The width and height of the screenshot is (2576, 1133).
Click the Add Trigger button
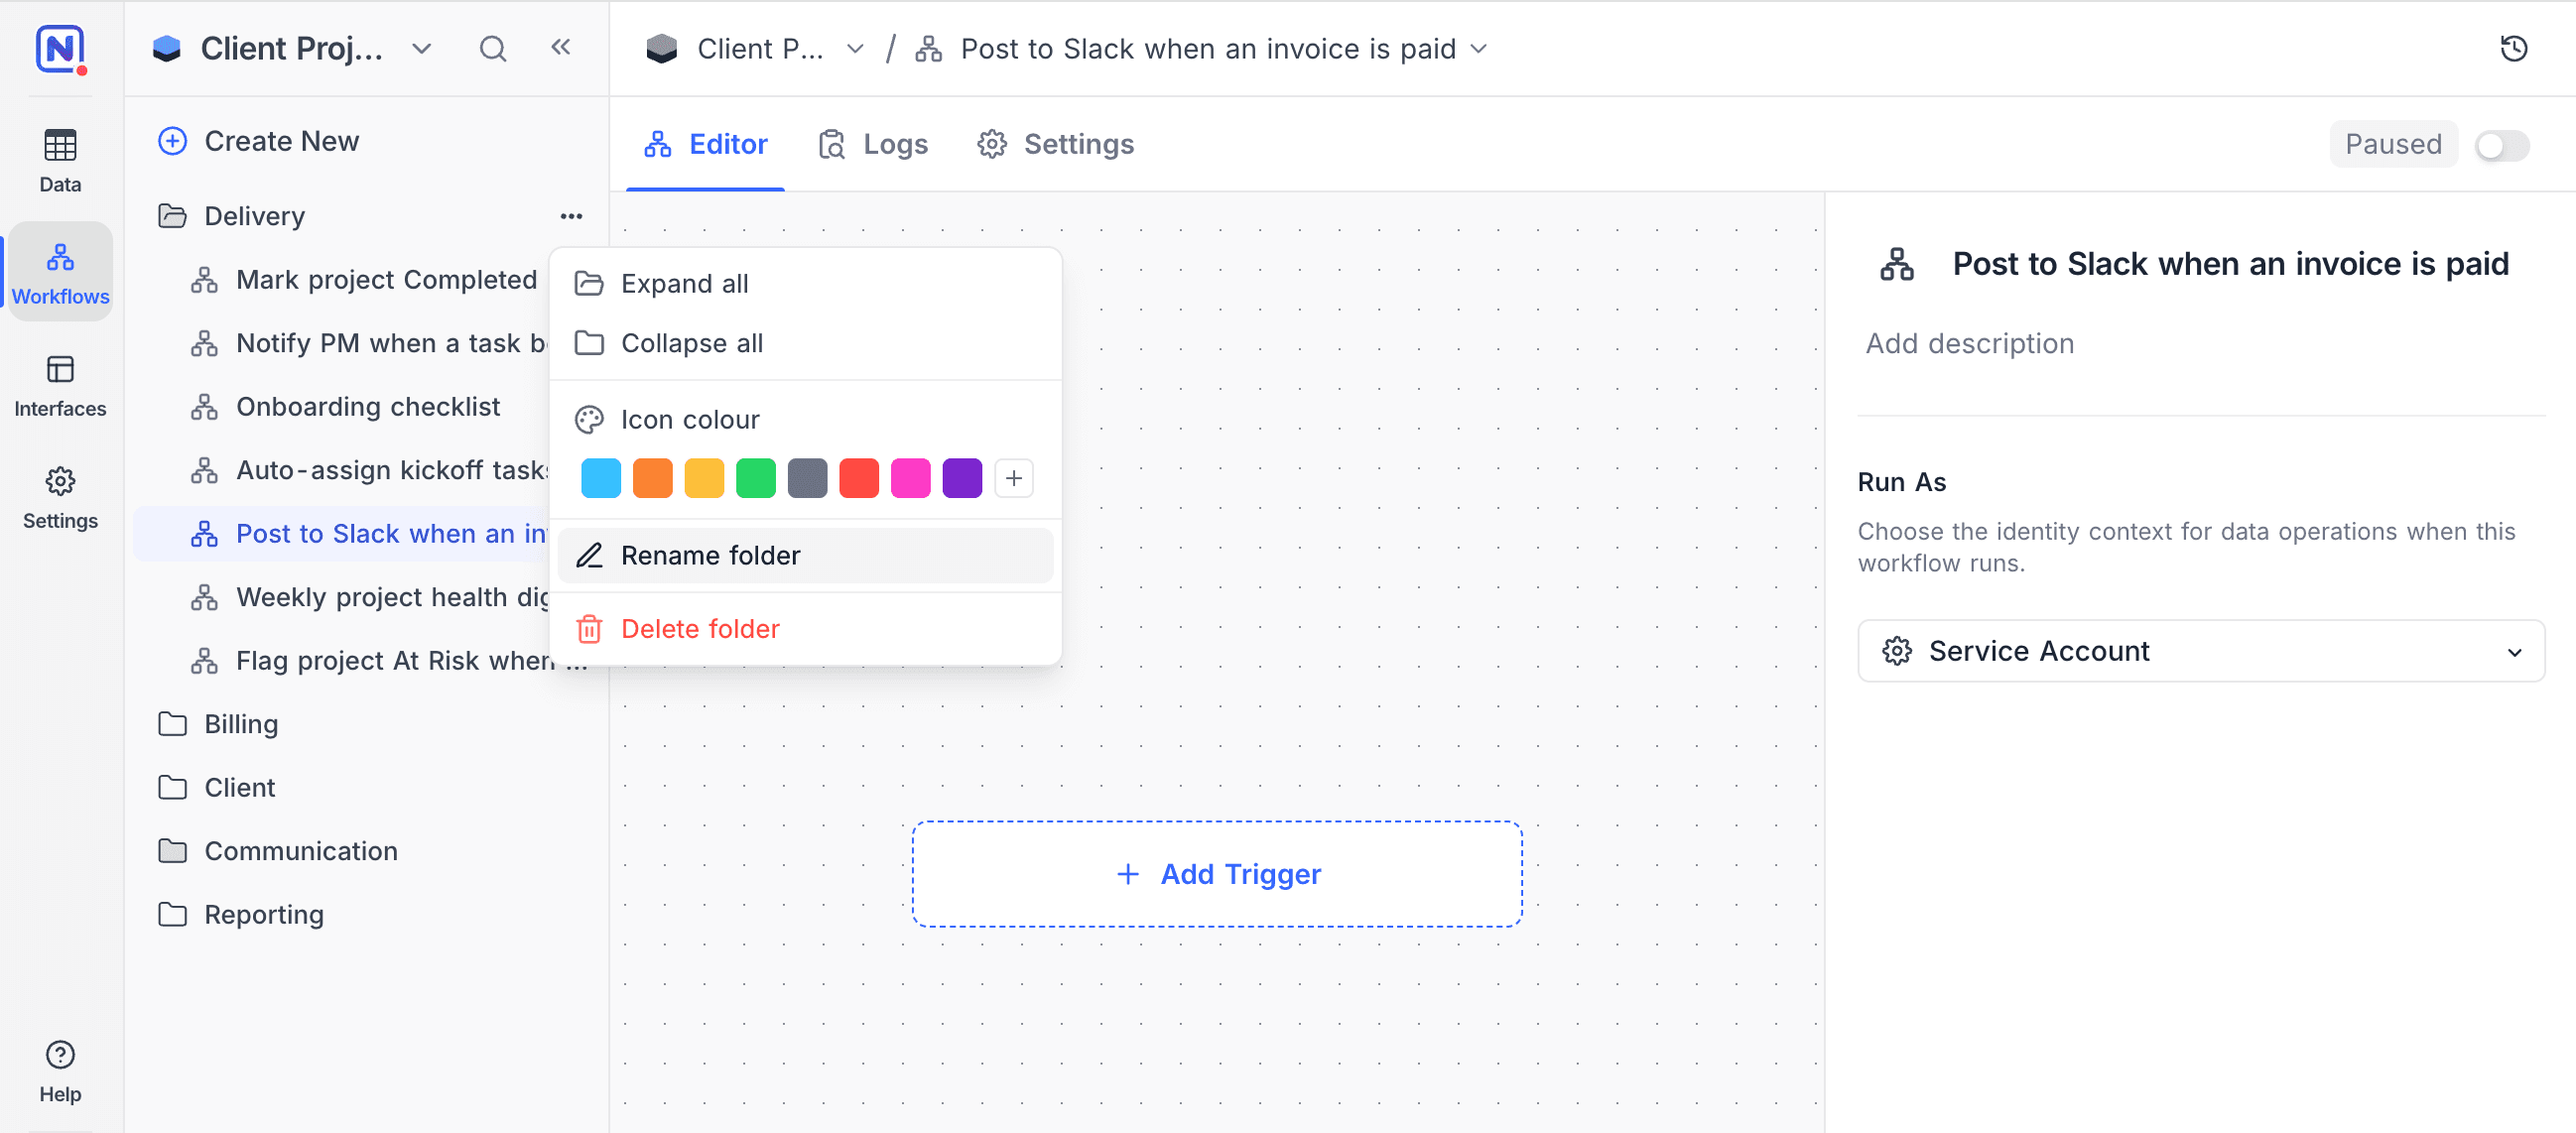(x=1217, y=874)
